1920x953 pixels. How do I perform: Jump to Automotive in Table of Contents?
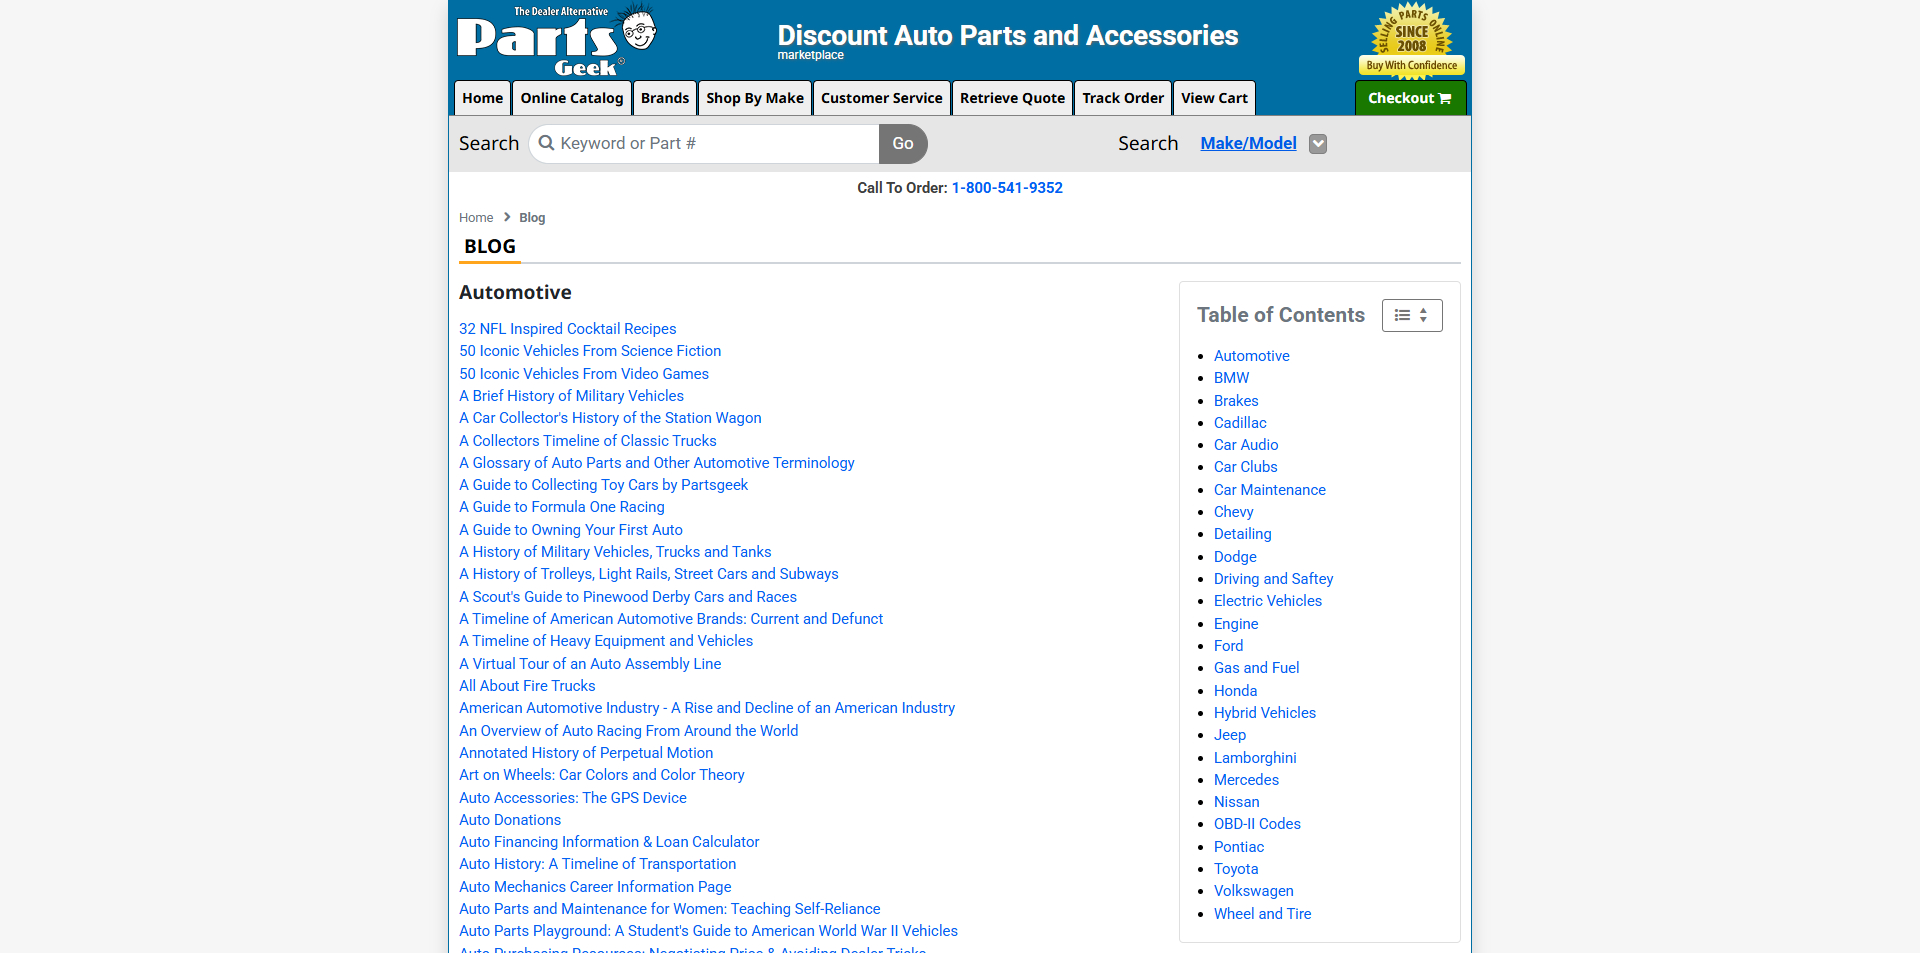tap(1251, 356)
